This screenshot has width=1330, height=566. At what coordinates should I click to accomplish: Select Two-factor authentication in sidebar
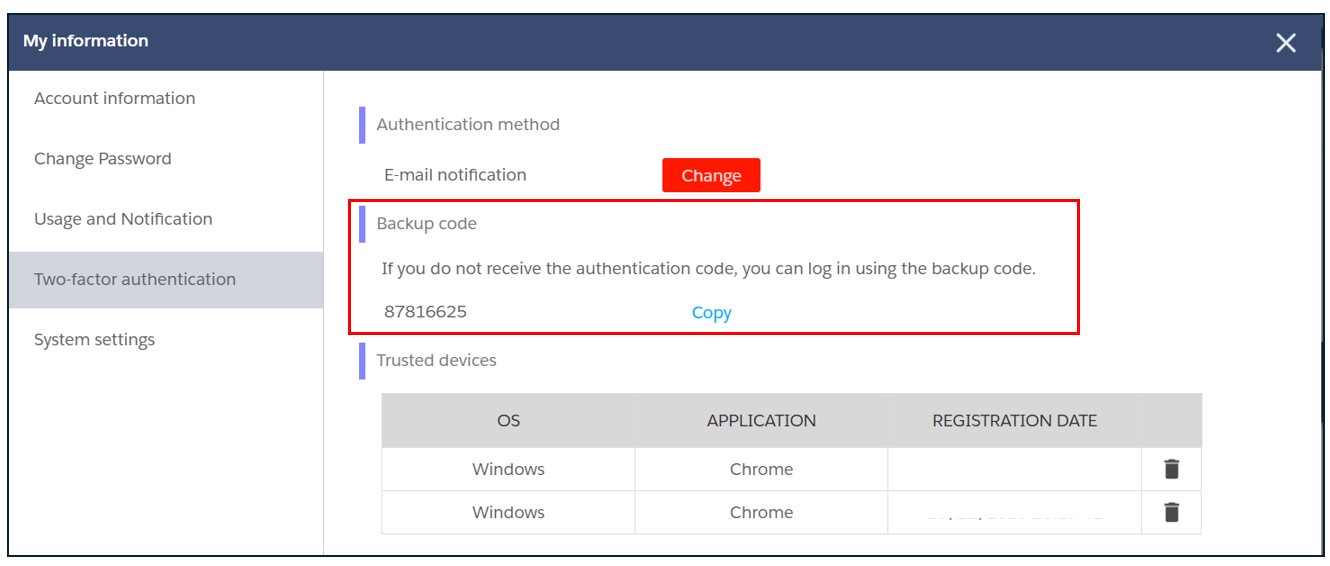[135, 280]
